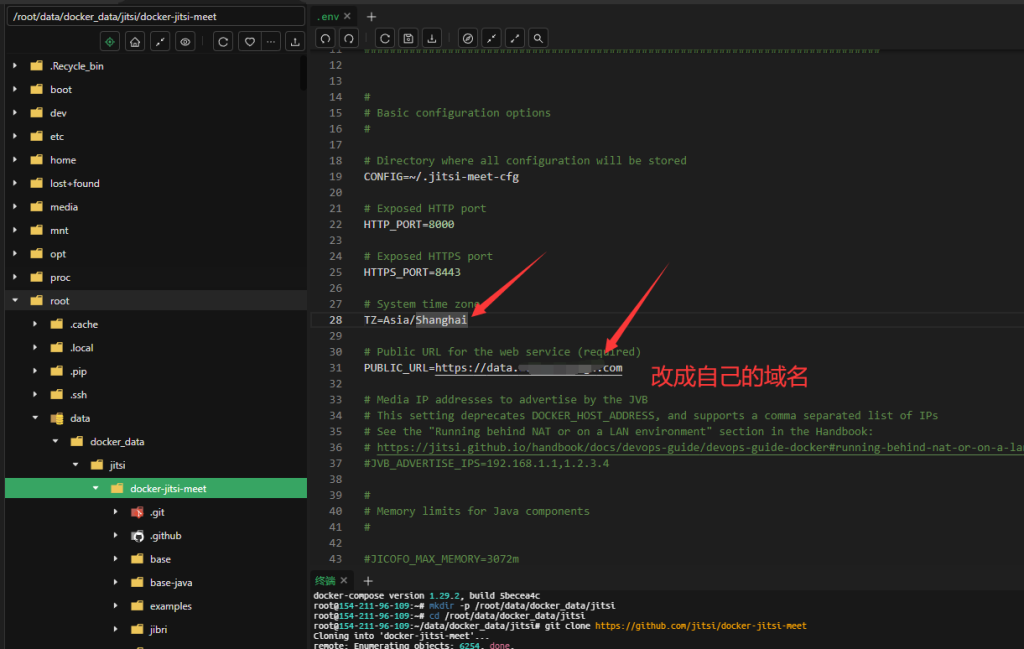This screenshot has height=649, width=1024.
Task: Click the upload icon in file panel
Action: pyautogui.click(x=294, y=41)
